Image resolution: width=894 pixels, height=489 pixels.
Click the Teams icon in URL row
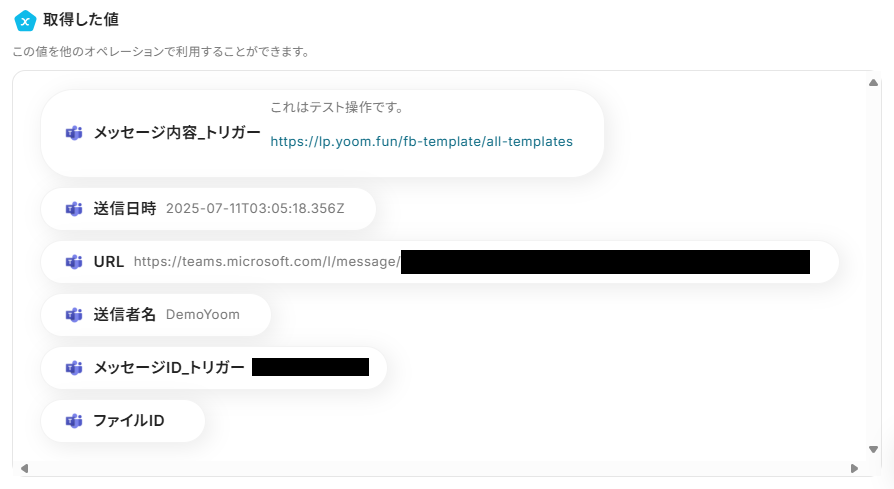pyautogui.click(x=74, y=262)
